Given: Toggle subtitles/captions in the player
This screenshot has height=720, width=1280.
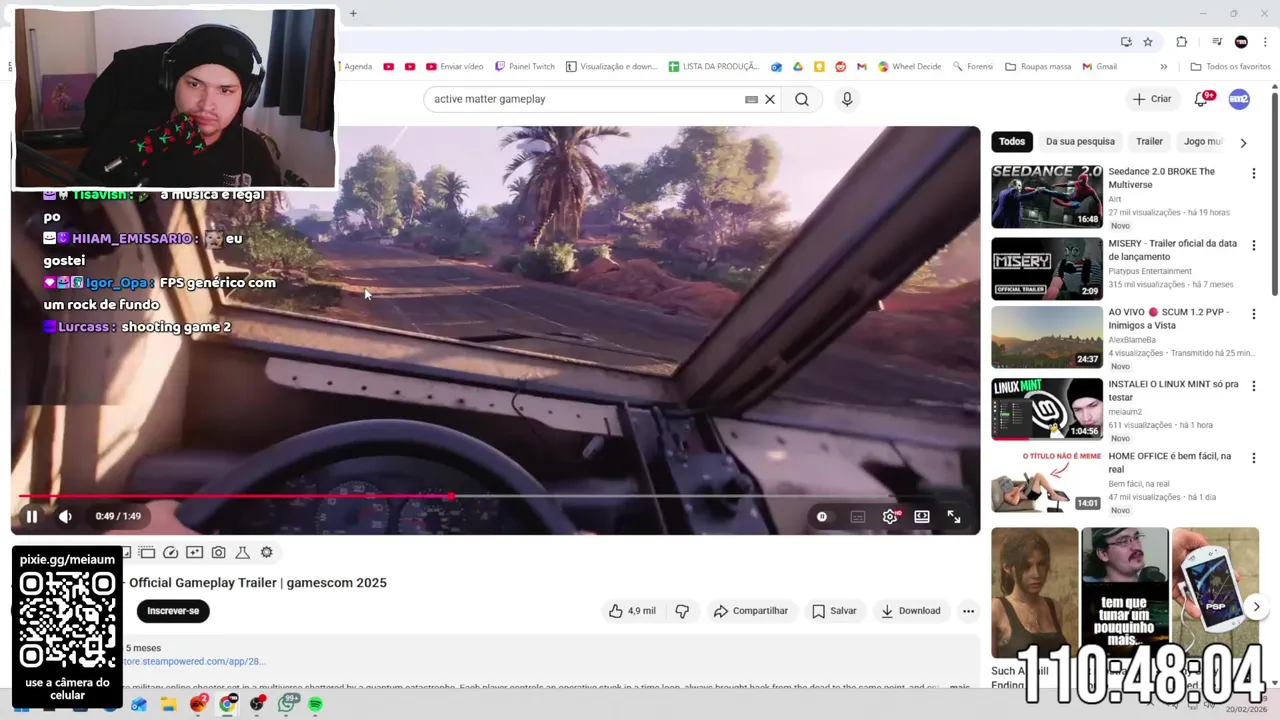Looking at the screenshot, I should [857, 516].
